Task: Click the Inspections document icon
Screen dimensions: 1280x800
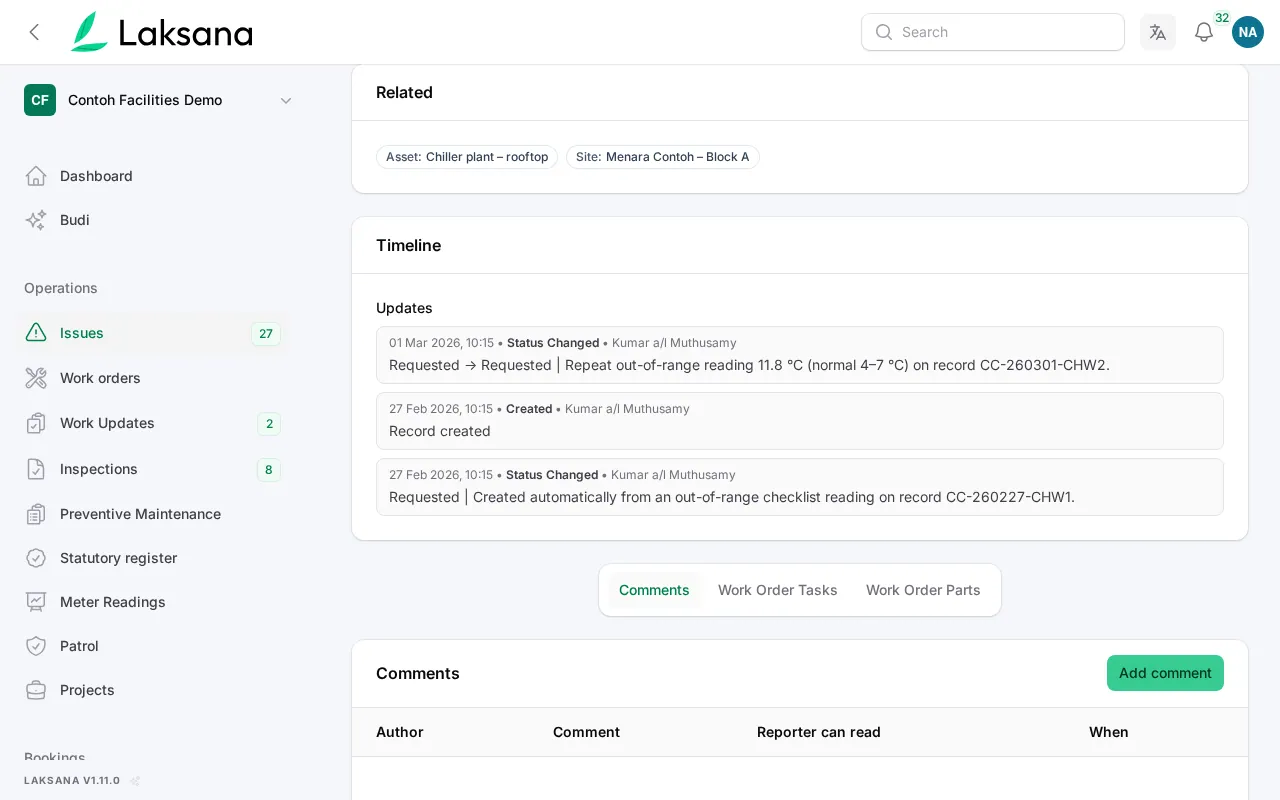Action: [36, 469]
